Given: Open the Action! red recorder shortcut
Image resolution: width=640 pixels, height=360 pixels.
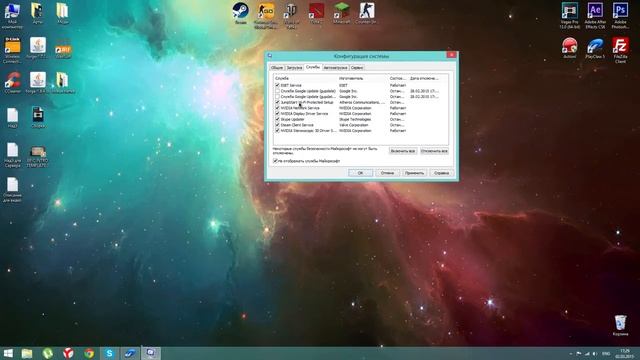Looking at the screenshot, I should [x=569, y=48].
